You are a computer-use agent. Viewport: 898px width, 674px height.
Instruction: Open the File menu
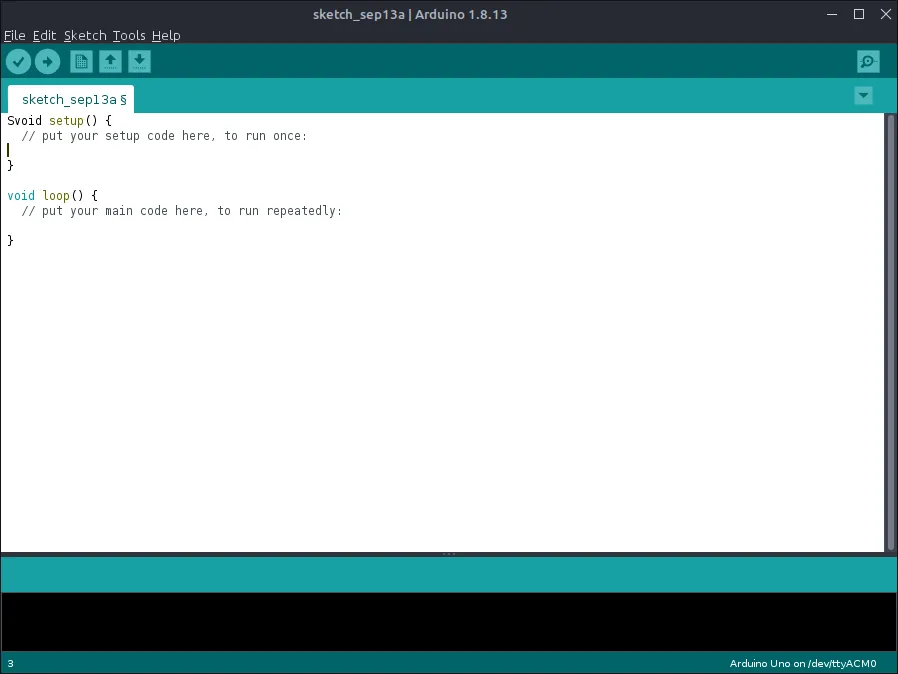15,35
